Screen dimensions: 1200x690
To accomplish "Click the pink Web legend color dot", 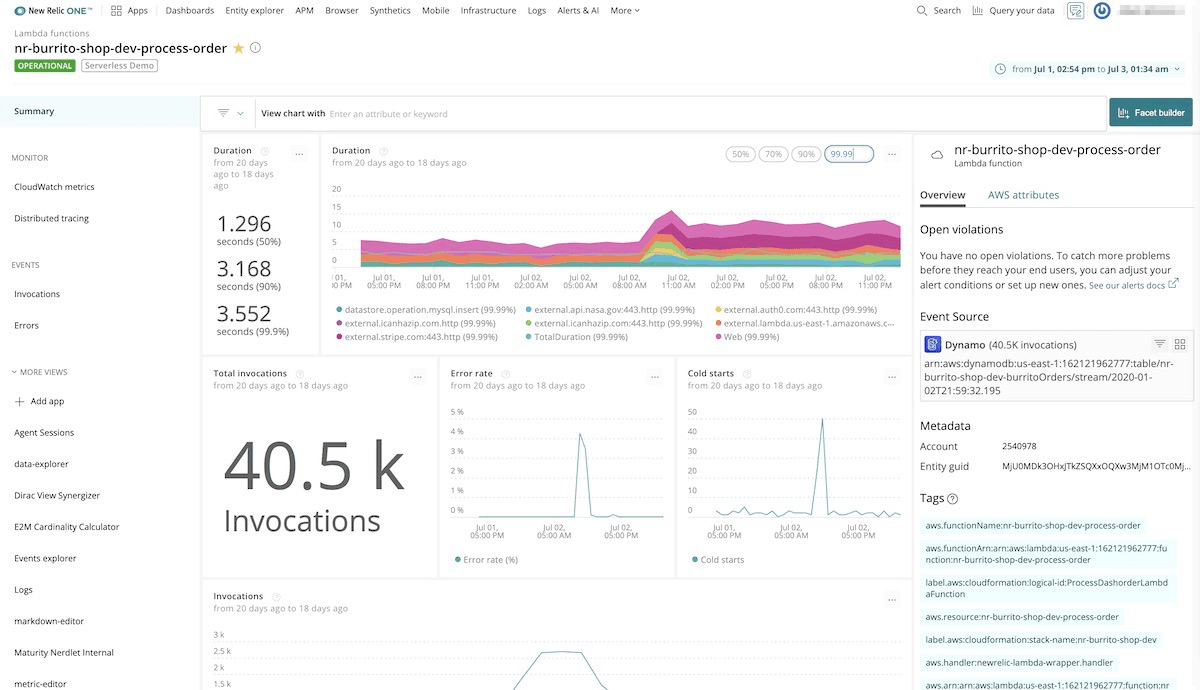I will [719, 338].
